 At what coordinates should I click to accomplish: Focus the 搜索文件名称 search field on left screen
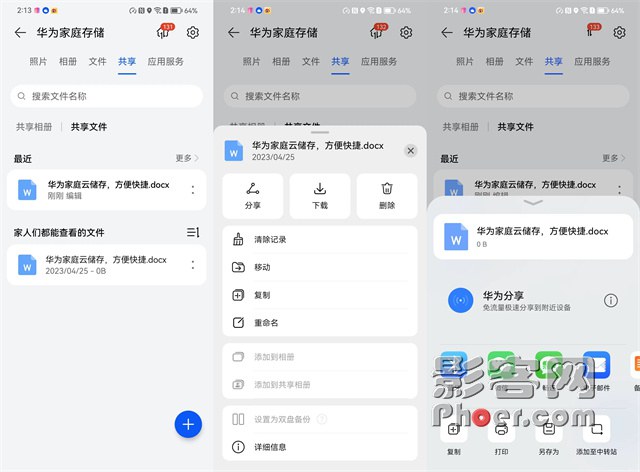[107, 96]
